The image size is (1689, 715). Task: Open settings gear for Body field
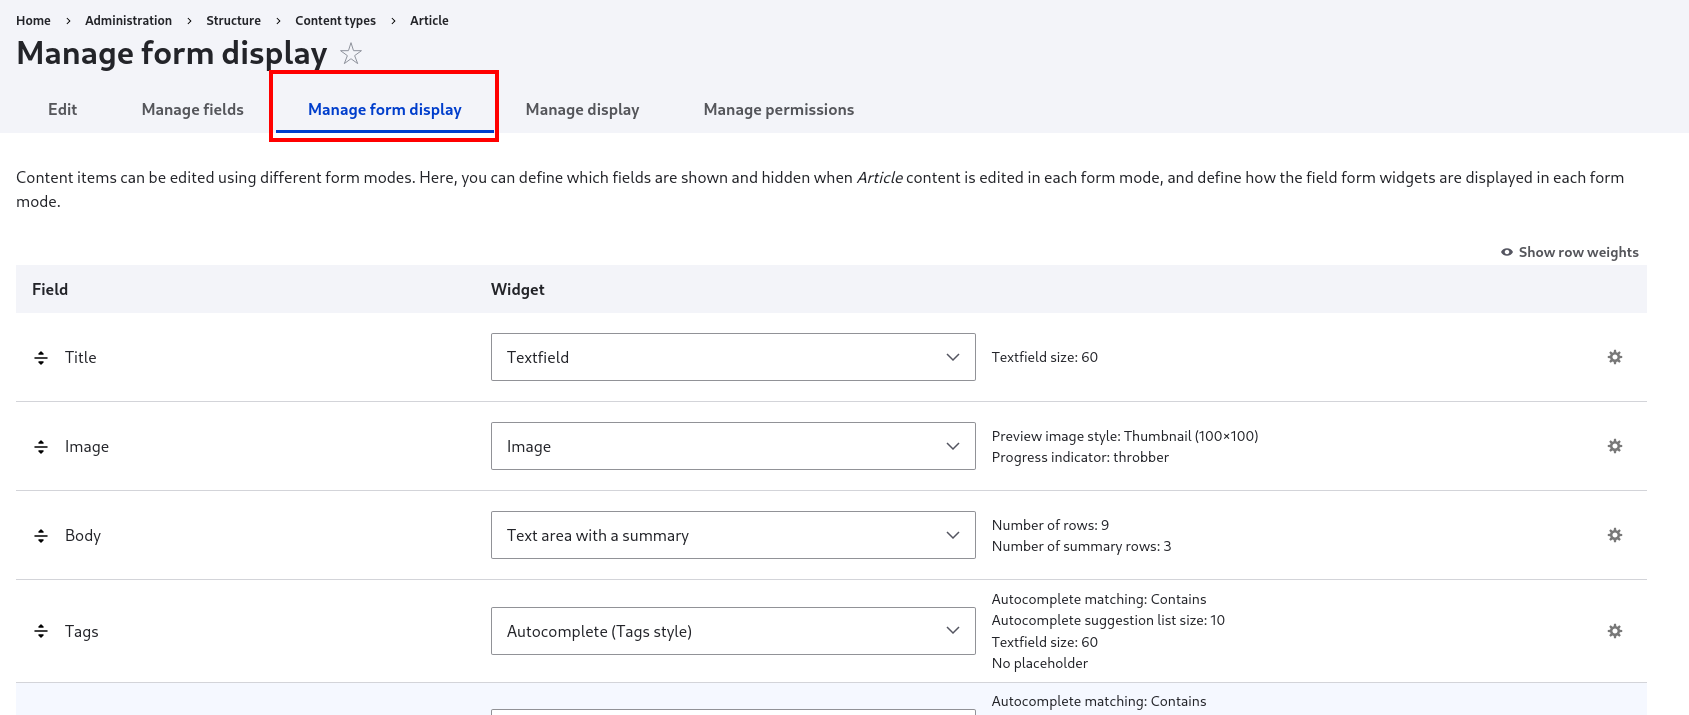[x=1614, y=535]
